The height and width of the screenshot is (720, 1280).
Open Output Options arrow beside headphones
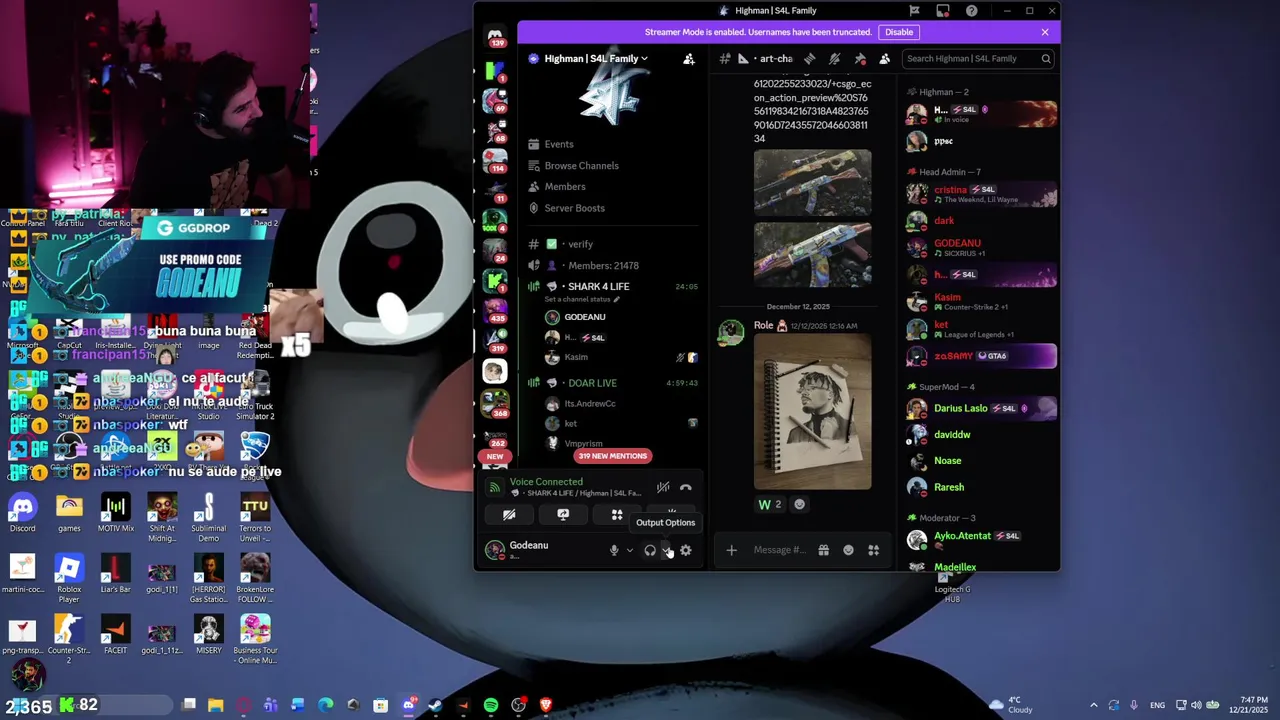(x=667, y=550)
